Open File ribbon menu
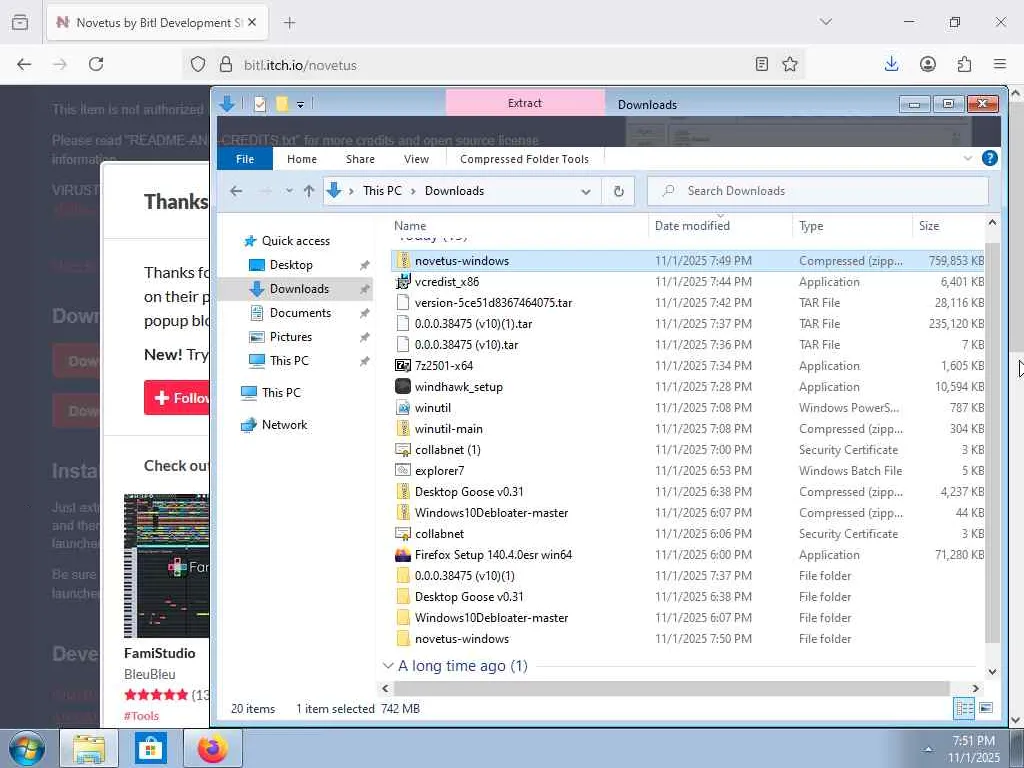This screenshot has height=768, width=1024. click(x=245, y=159)
